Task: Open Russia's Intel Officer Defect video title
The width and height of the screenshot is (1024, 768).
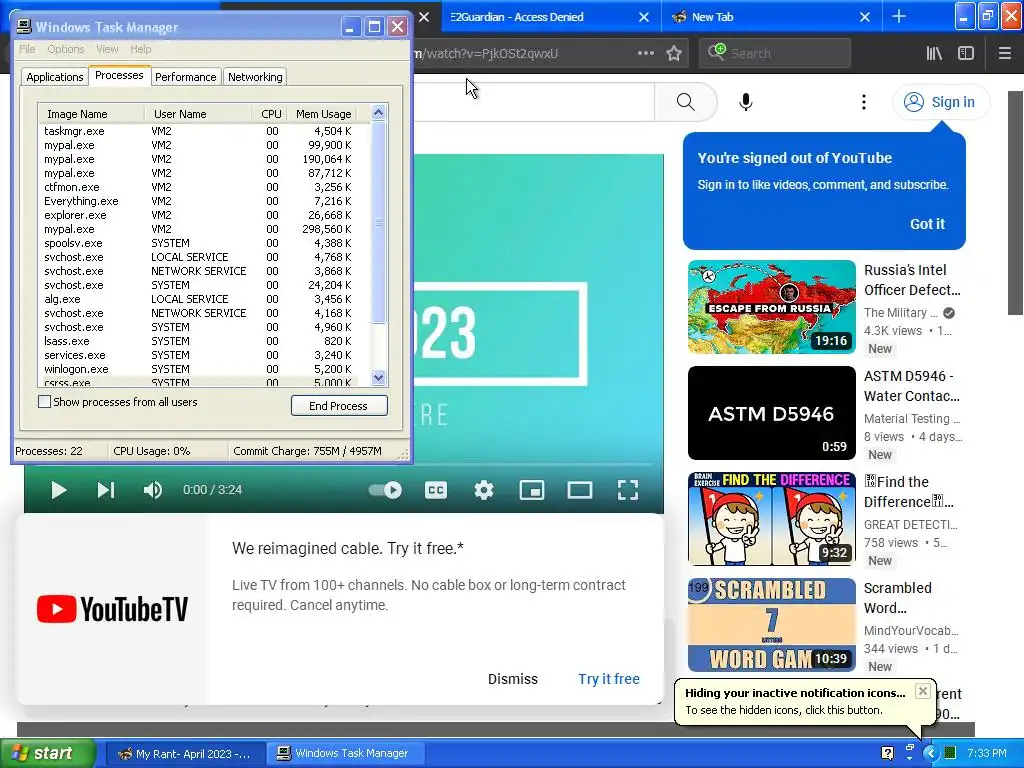Action: point(912,280)
